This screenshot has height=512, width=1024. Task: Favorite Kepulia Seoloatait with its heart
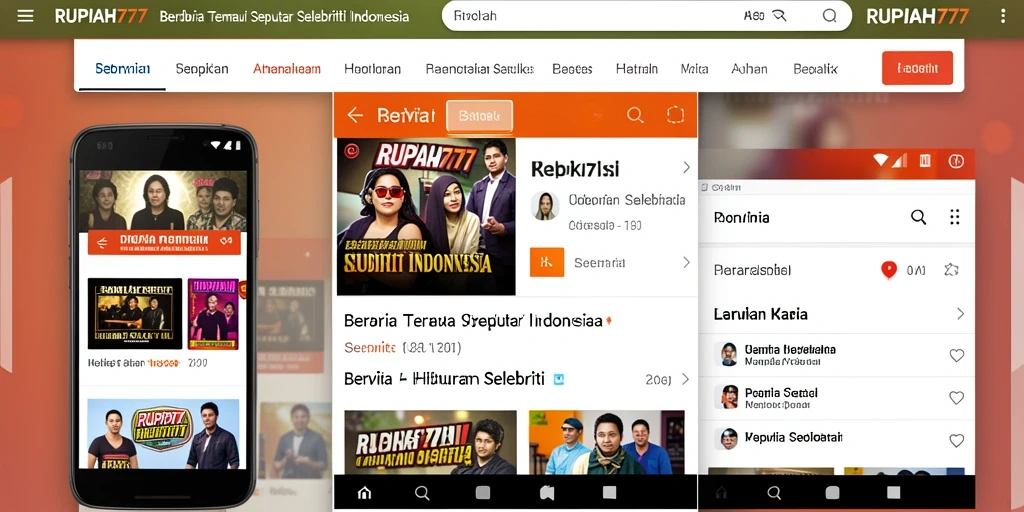956,441
